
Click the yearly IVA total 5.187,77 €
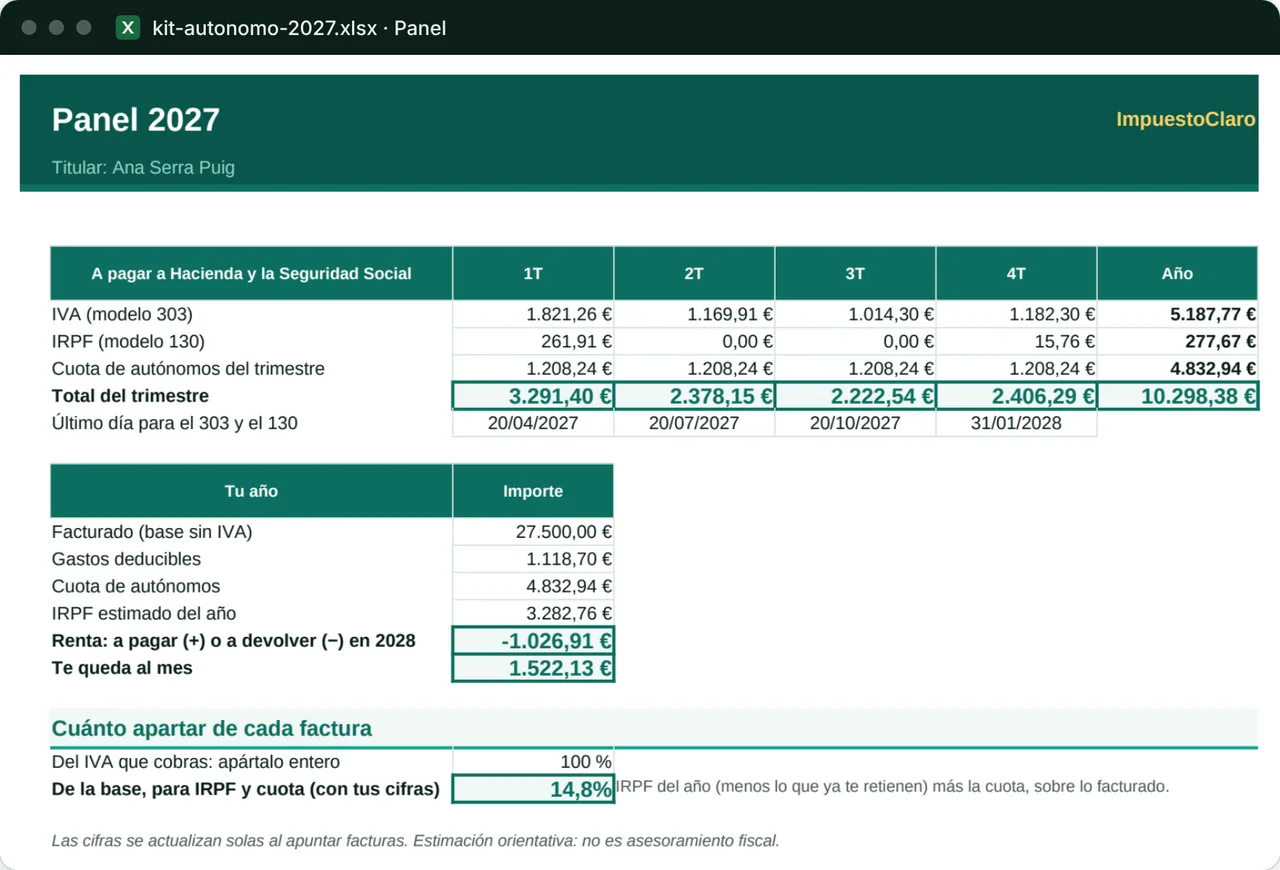pos(1177,314)
